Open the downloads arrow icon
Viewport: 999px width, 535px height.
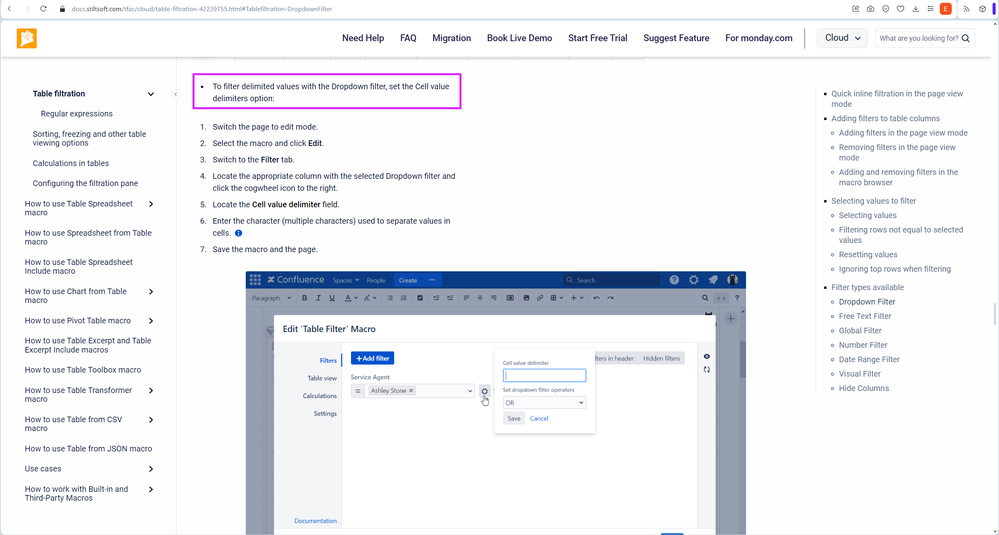click(916, 9)
